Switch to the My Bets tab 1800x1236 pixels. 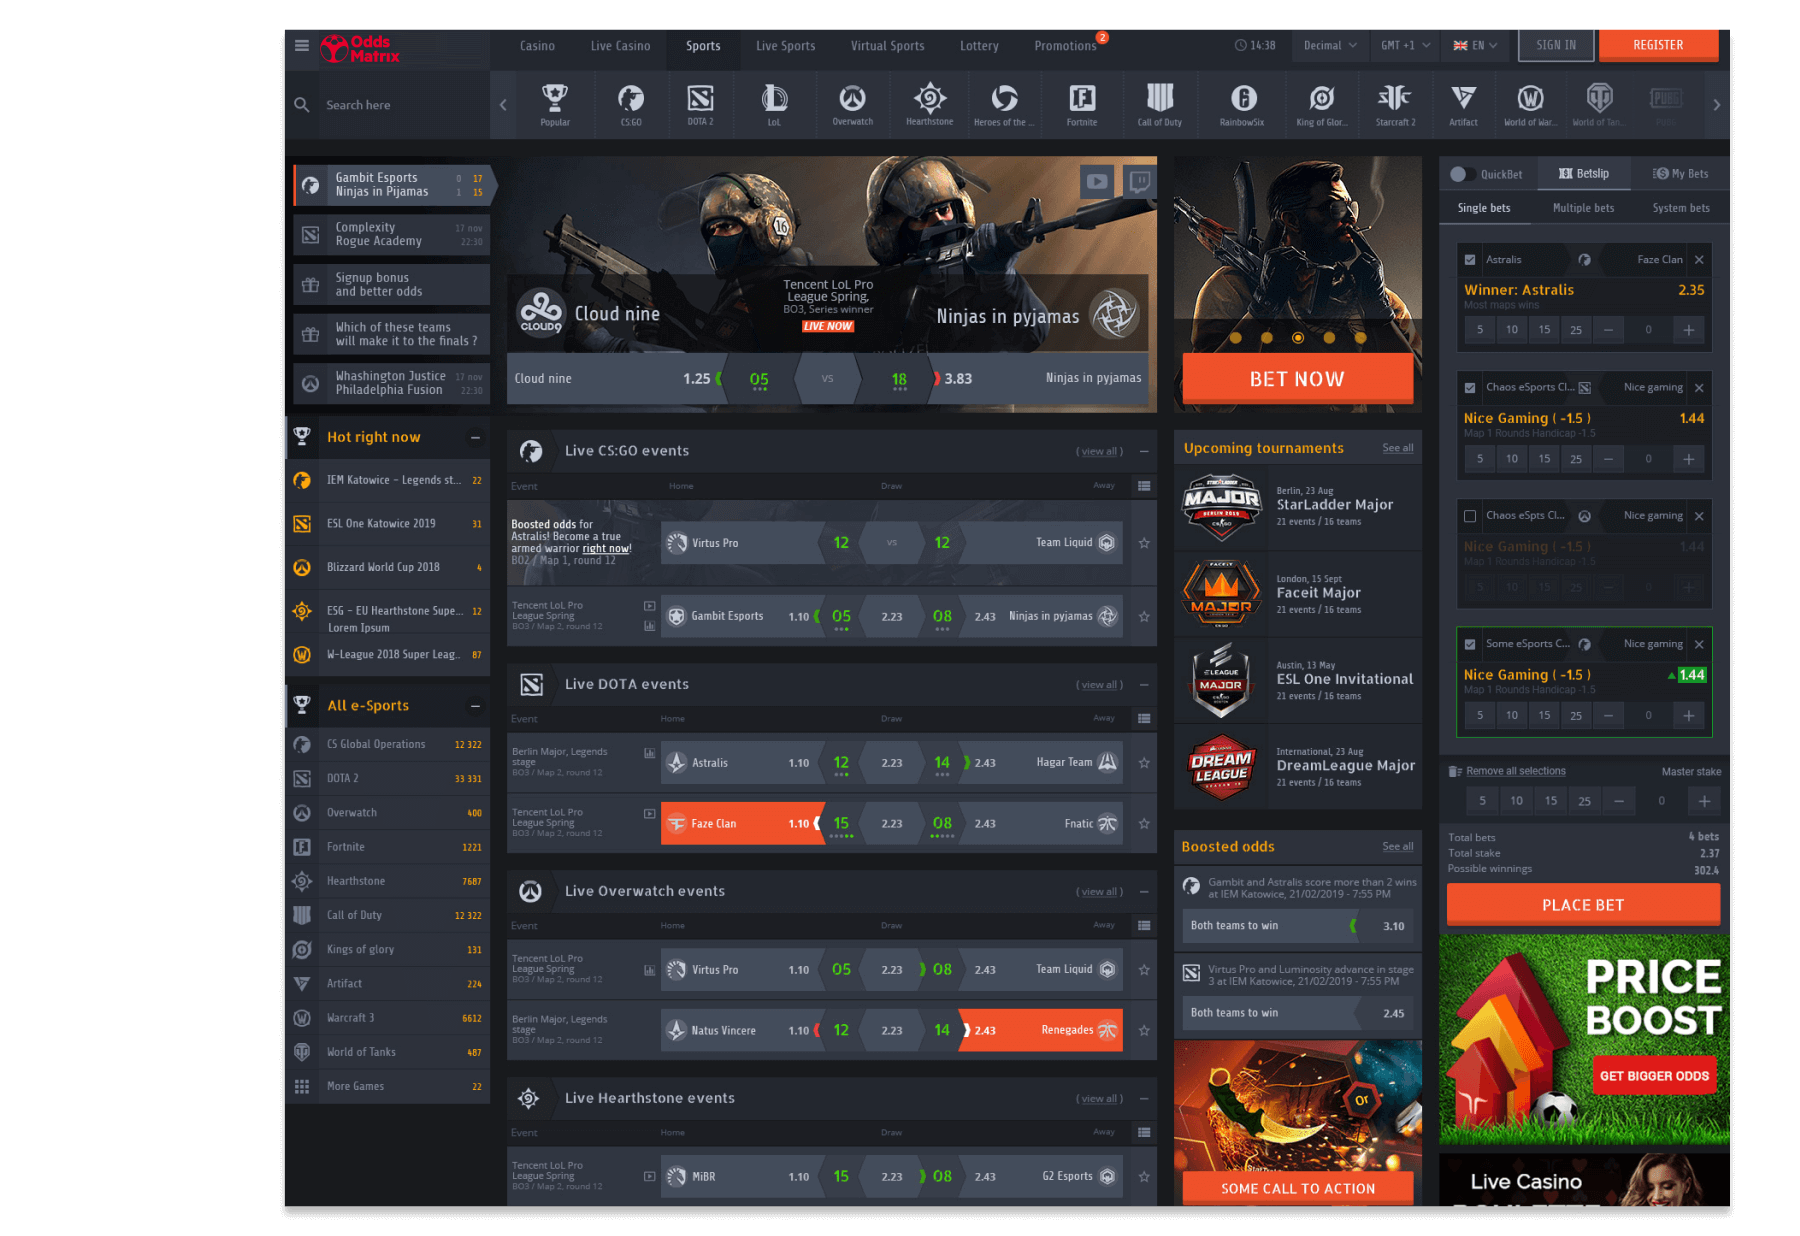(x=1681, y=174)
